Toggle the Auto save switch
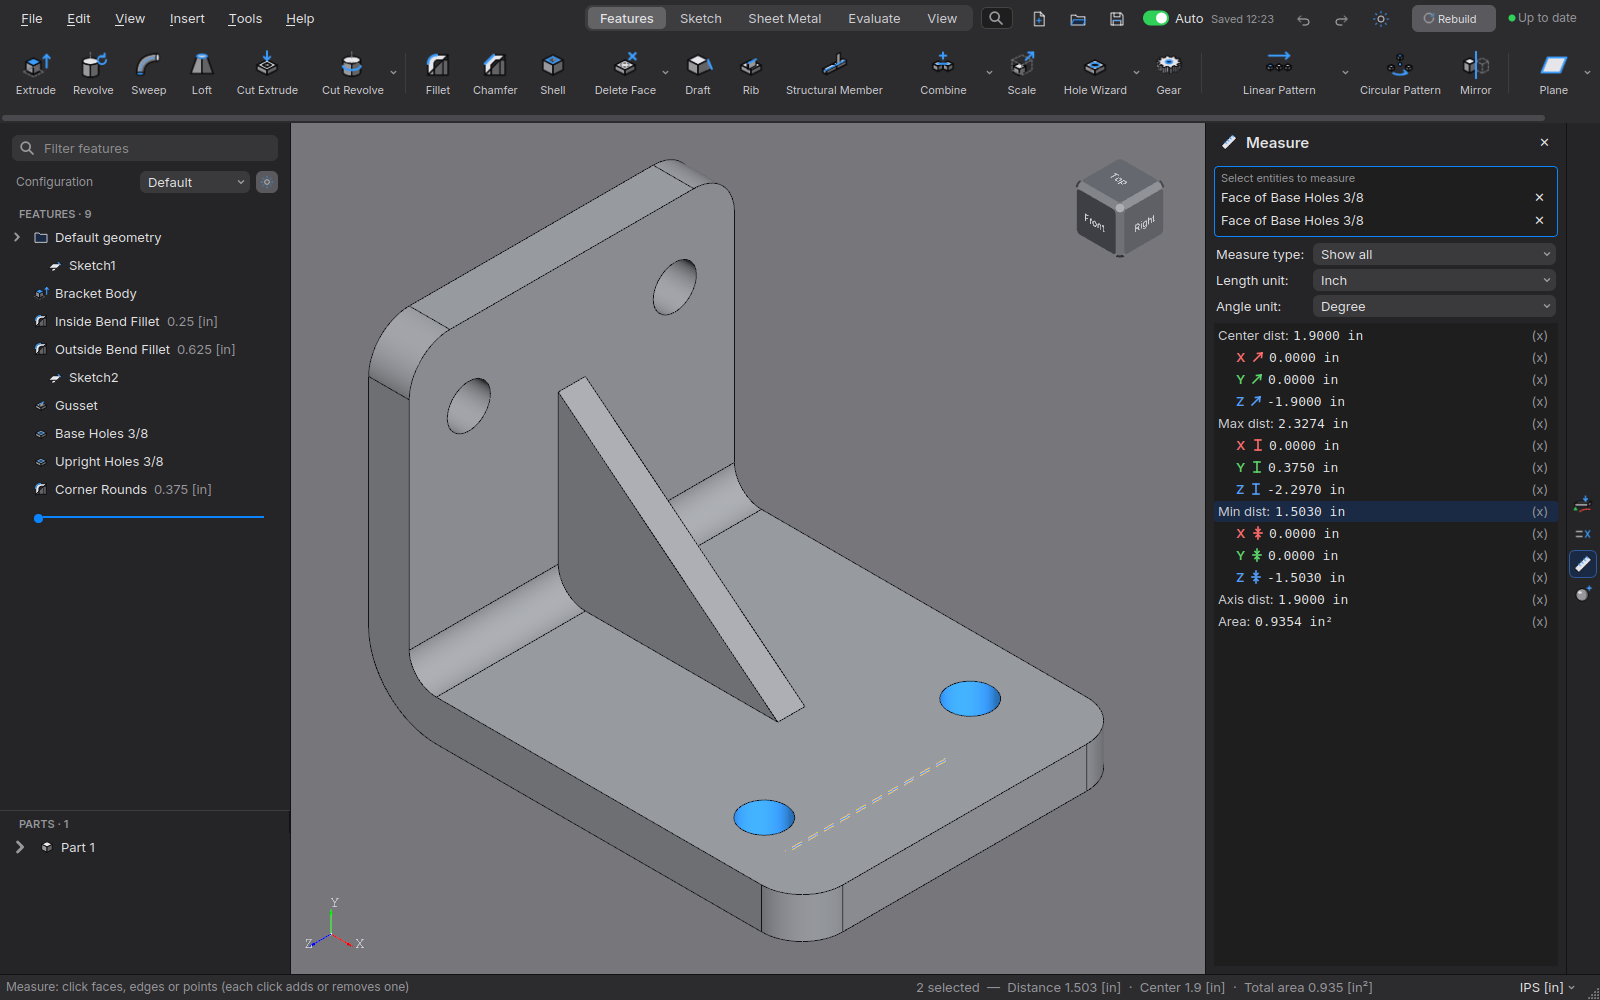 (x=1156, y=18)
